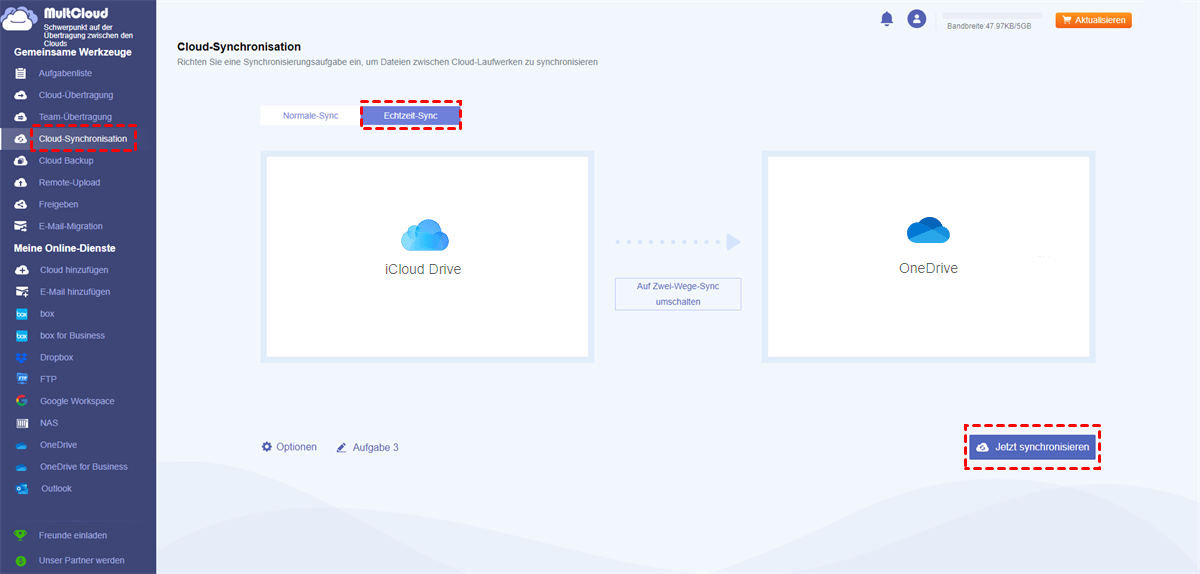Switch to two-way sync via Auf Zwei-Wege-Sync umschalten

pos(677,294)
